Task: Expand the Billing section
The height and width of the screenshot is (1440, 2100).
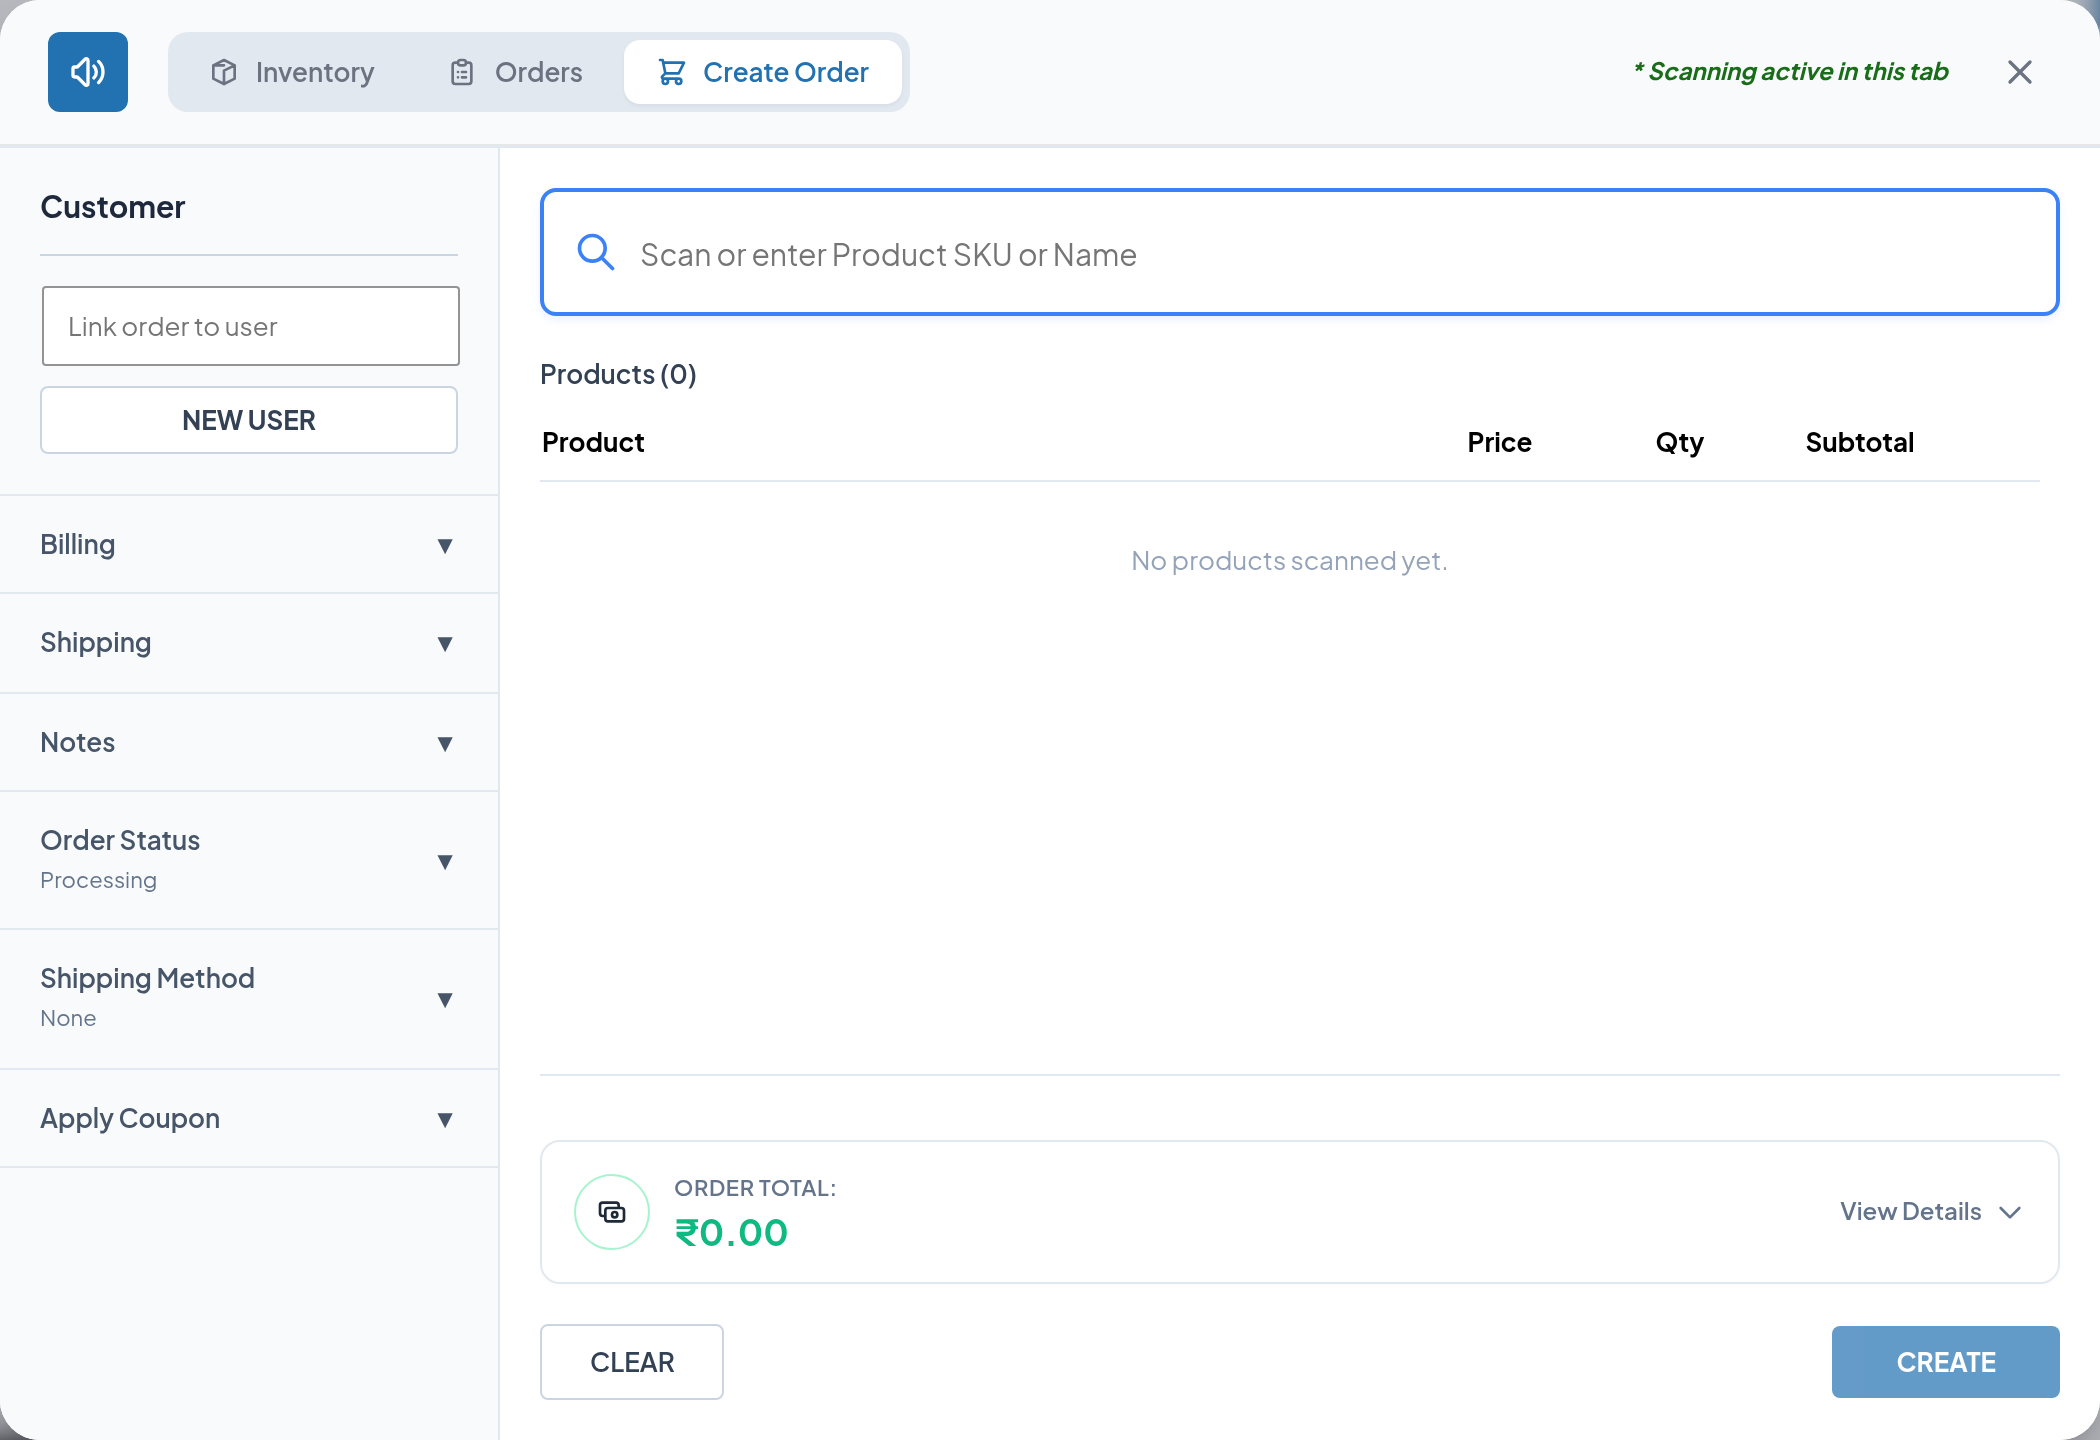Action: [x=249, y=545]
